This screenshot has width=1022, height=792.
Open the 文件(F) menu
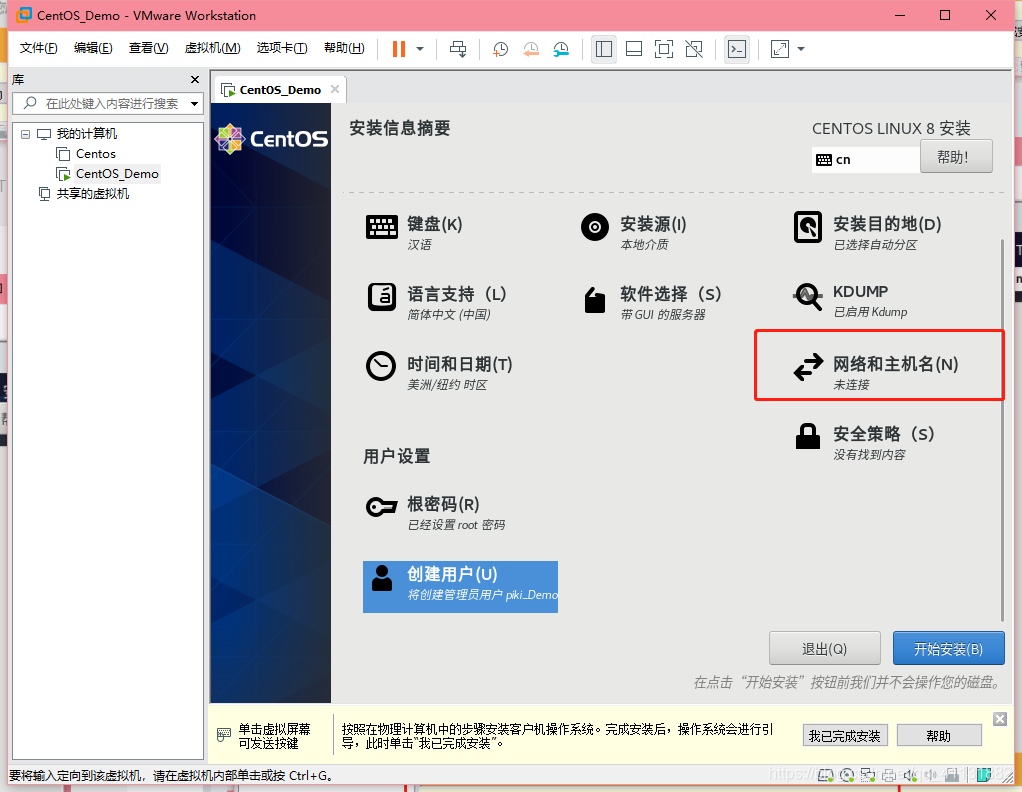coord(38,48)
